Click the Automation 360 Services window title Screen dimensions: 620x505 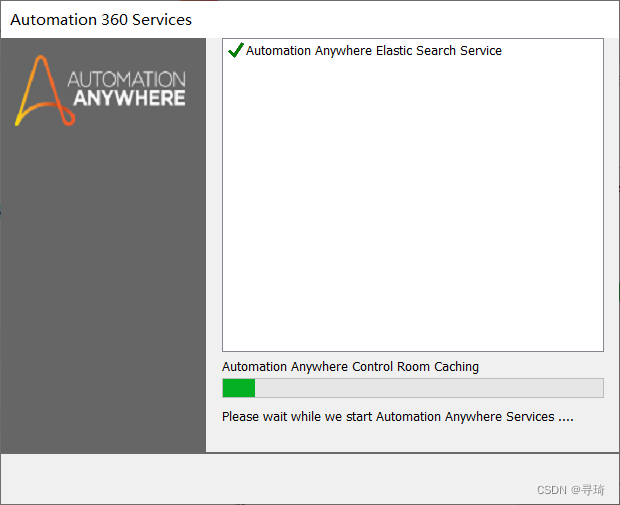point(101,20)
